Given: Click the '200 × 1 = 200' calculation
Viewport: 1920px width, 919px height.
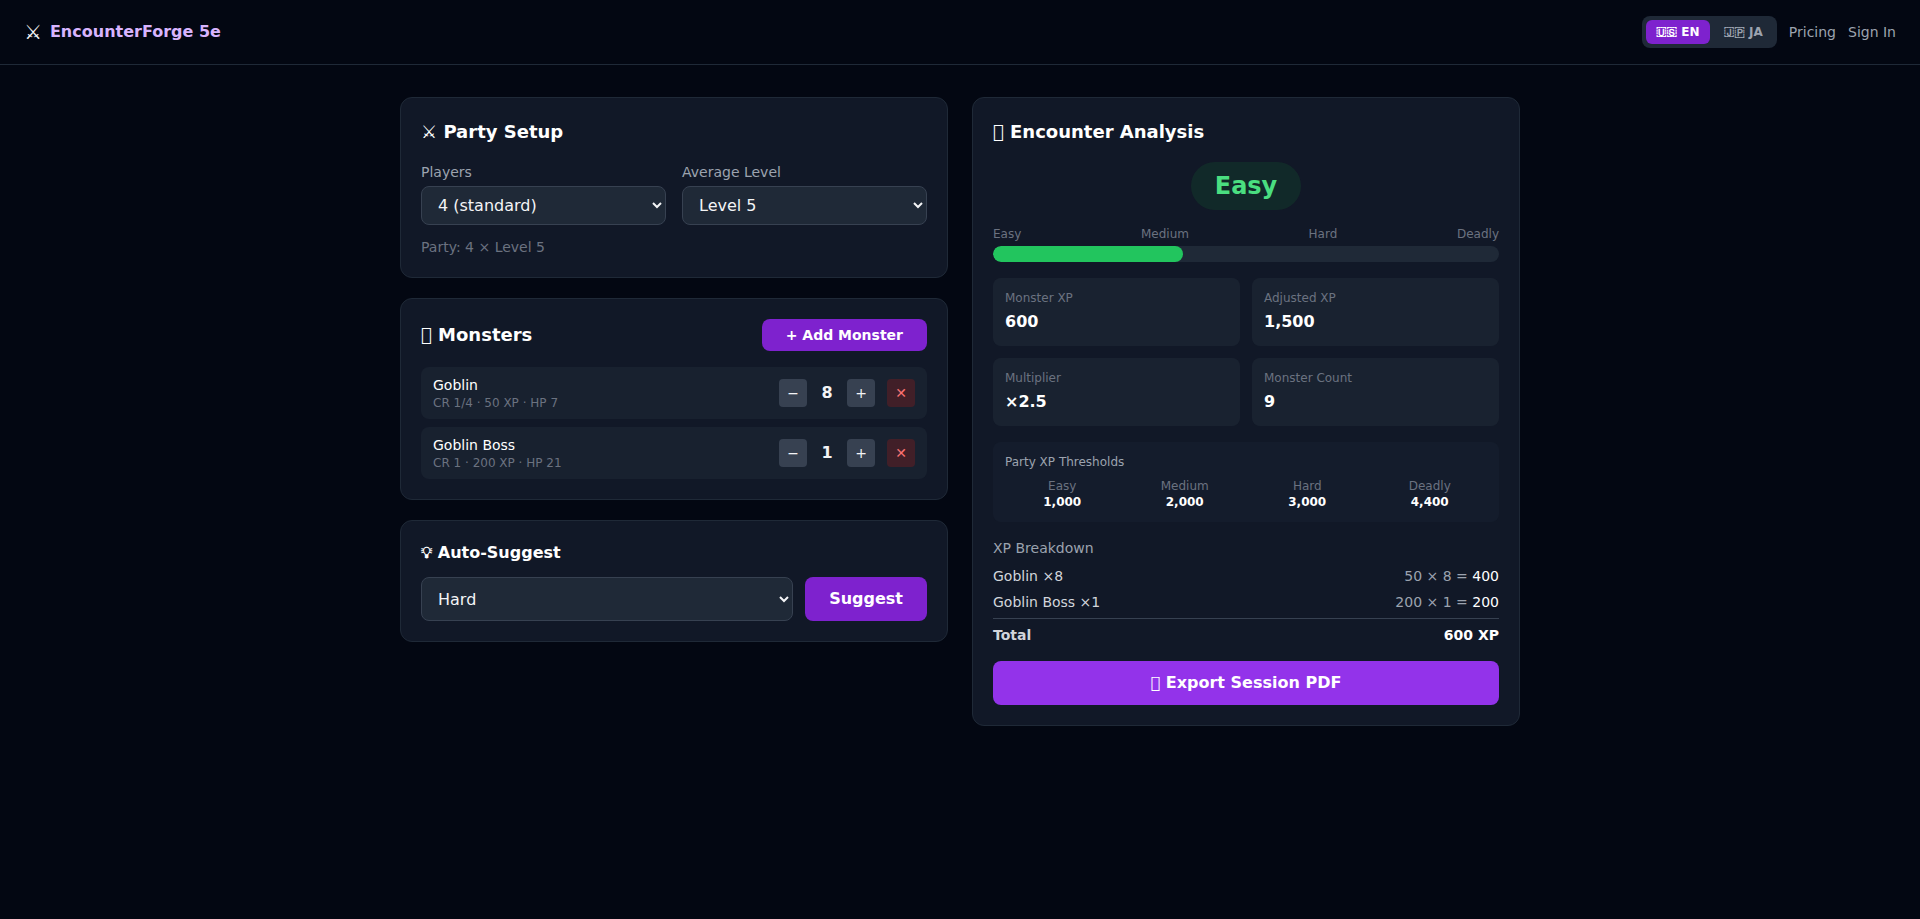Looking at the screenshot, I should click(1447, 602).
